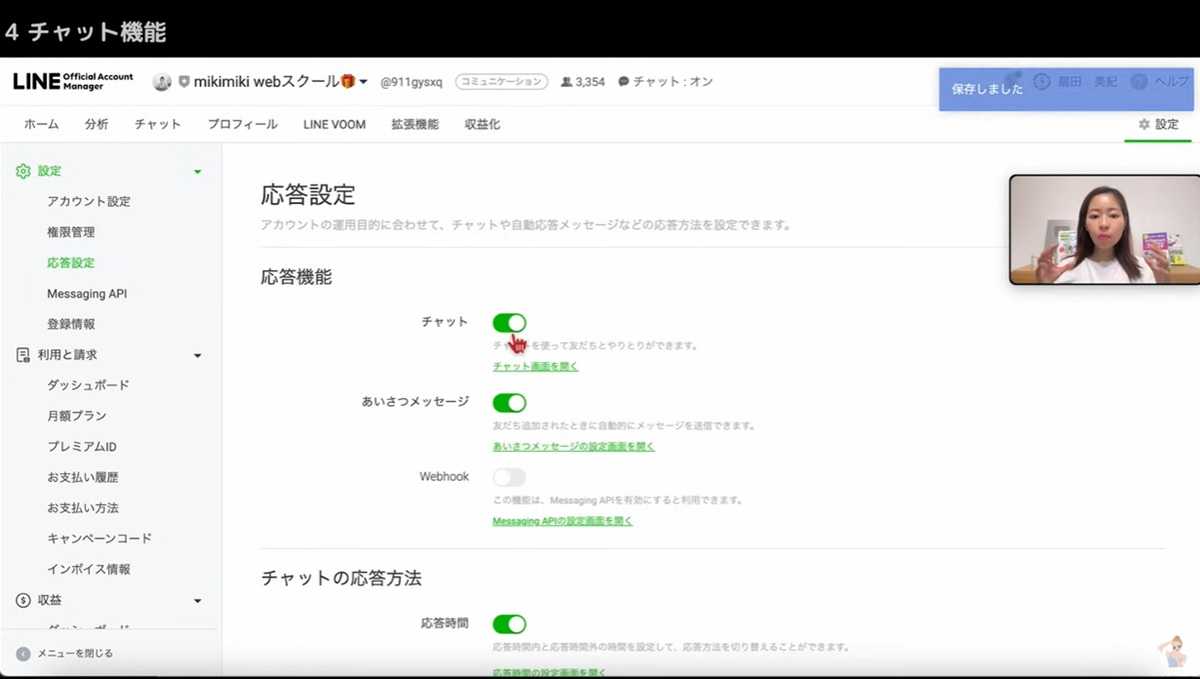Open インボイス情報 in sidebar
The image size is (1200, 679).
pos(89,569)
